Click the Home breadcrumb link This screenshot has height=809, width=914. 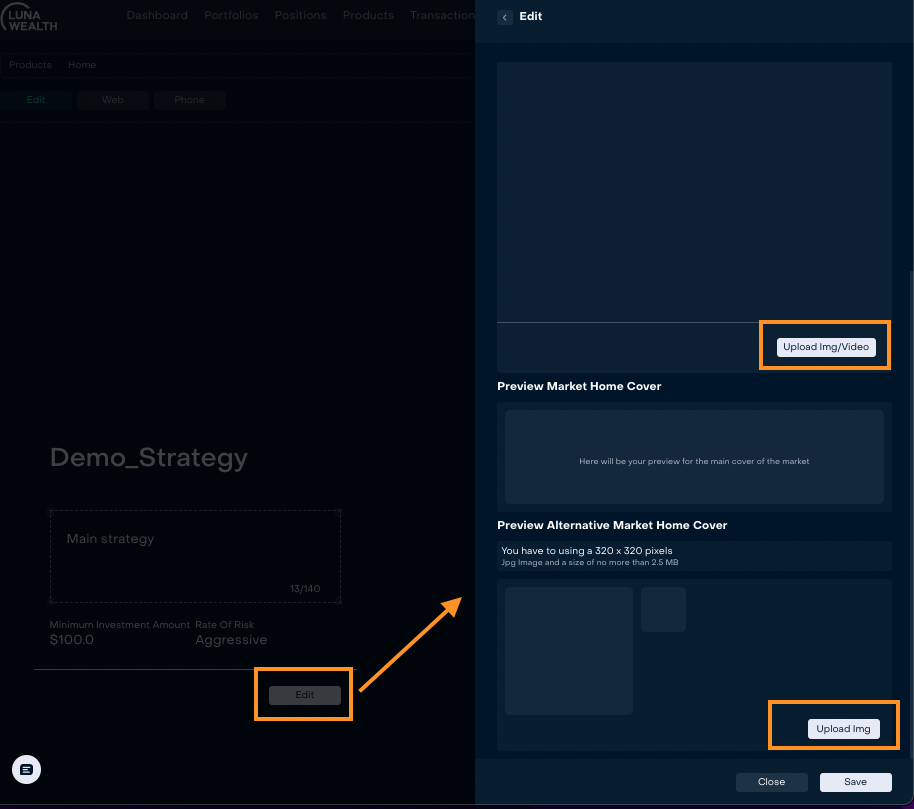(82, 65)
